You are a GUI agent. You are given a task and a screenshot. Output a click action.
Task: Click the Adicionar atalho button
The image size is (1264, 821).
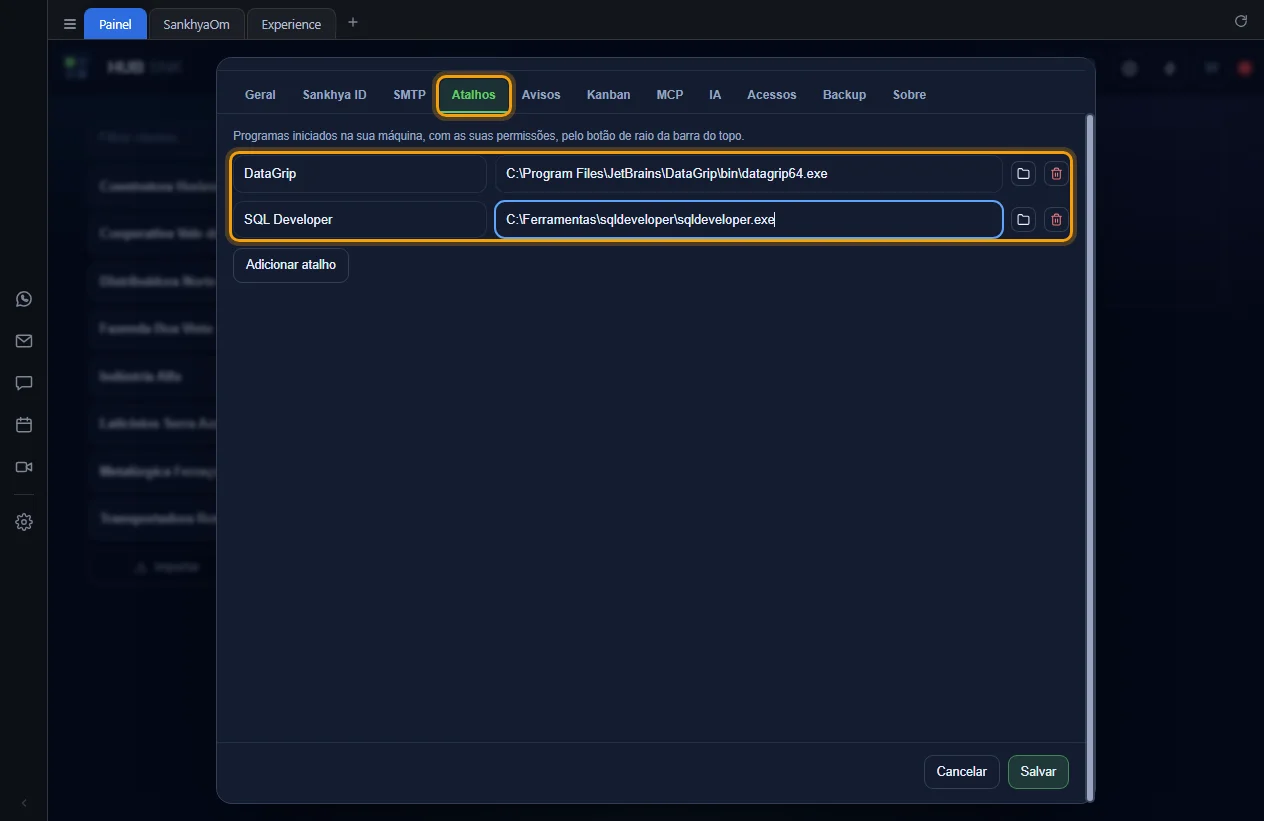pyautogui.click(x=291, y=265)
